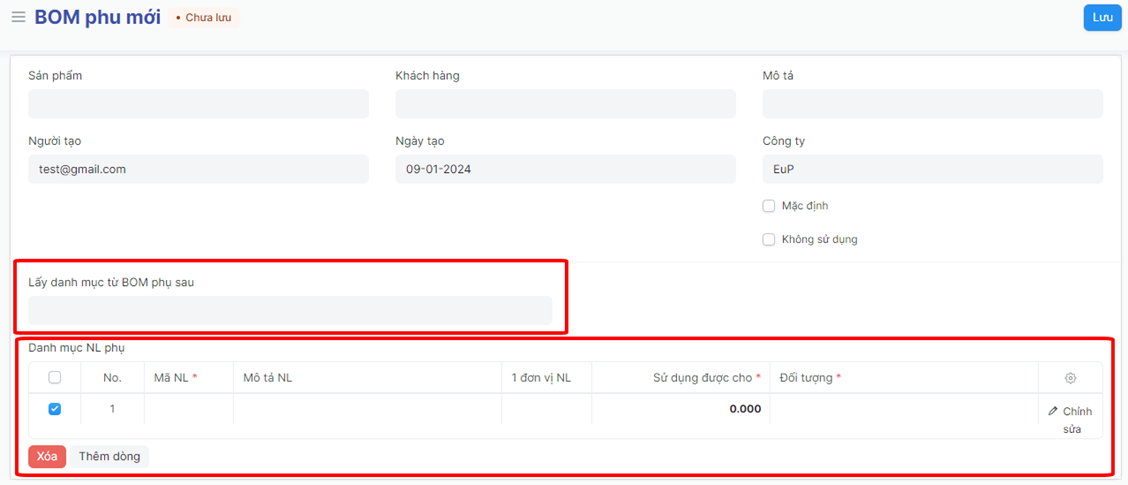Click the Mô tả input field
1128x485 pixels.
pyautogui.click(x=932, y=104)
